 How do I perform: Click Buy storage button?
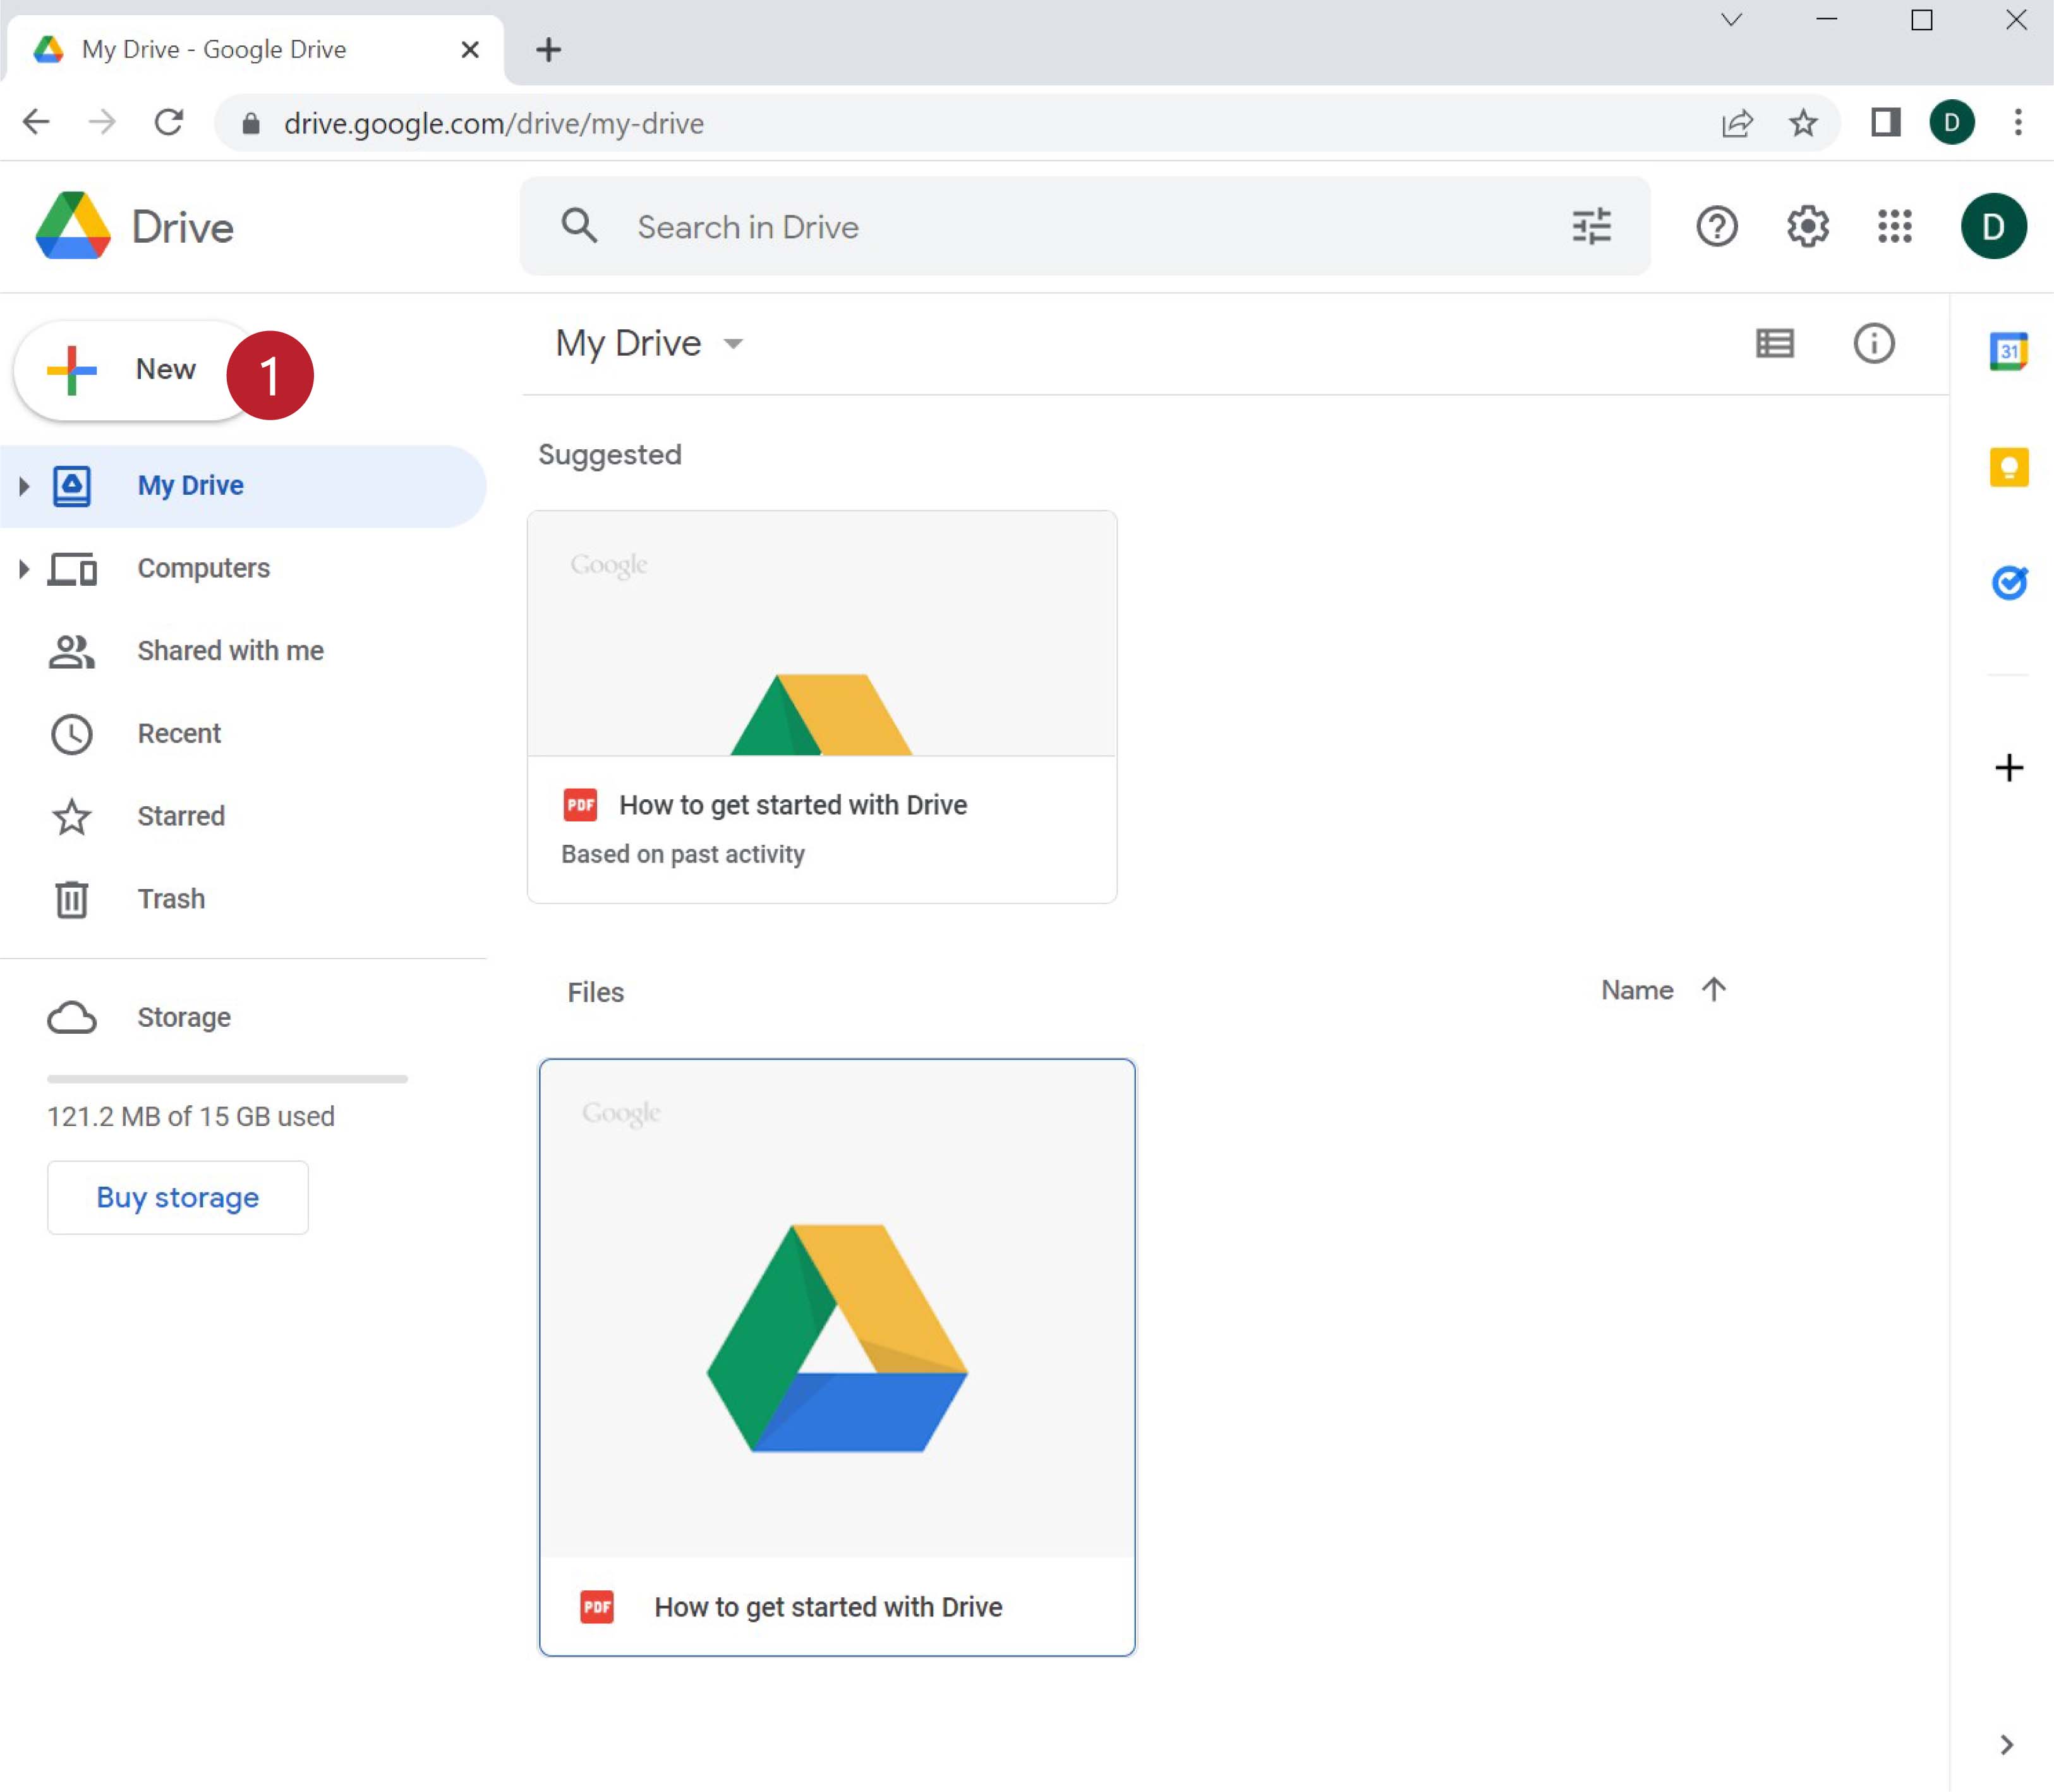tap(178, 1197)
